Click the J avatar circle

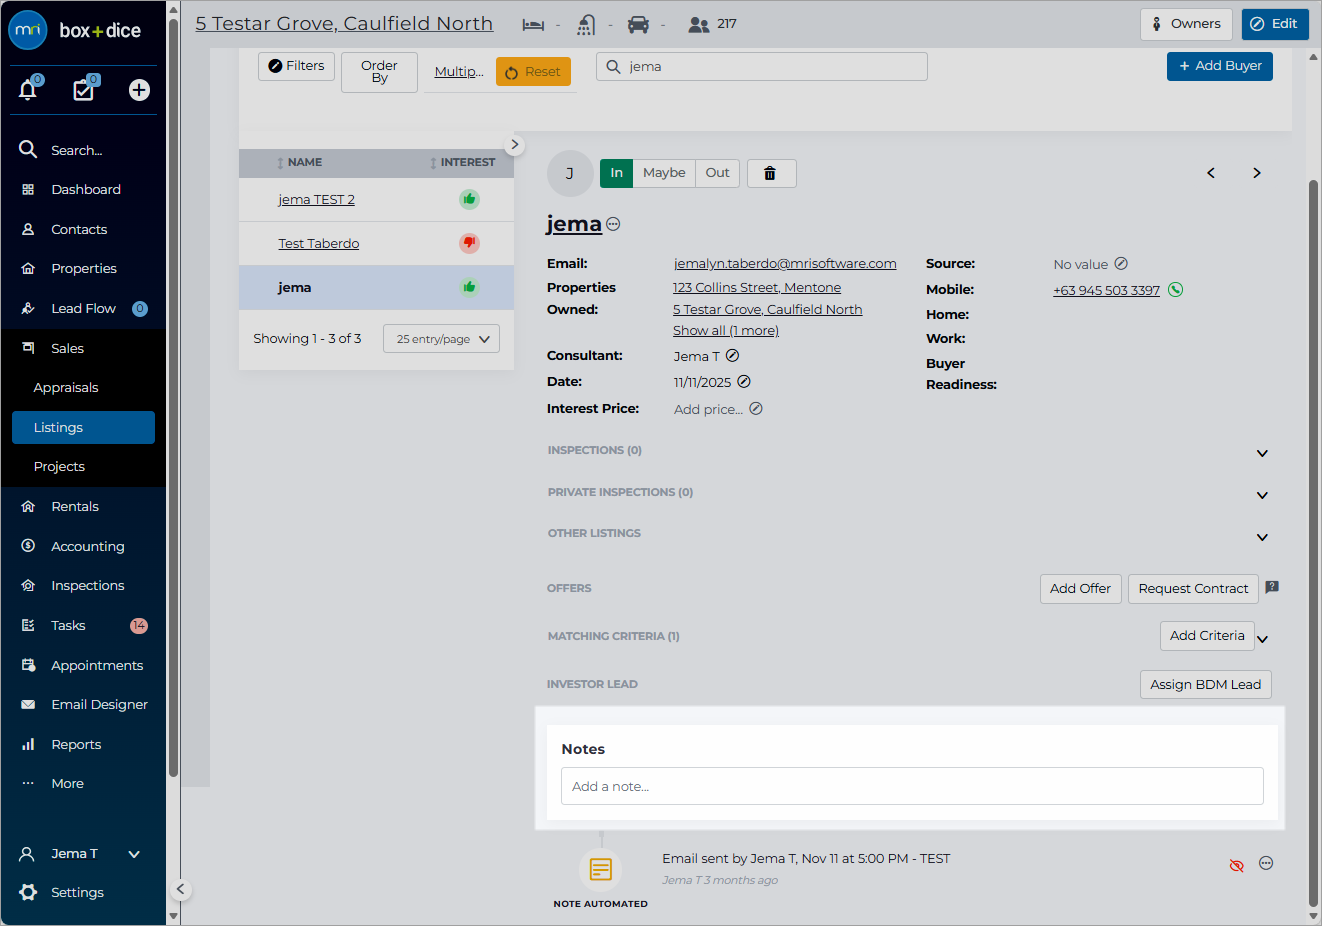[x=570, y=173]
